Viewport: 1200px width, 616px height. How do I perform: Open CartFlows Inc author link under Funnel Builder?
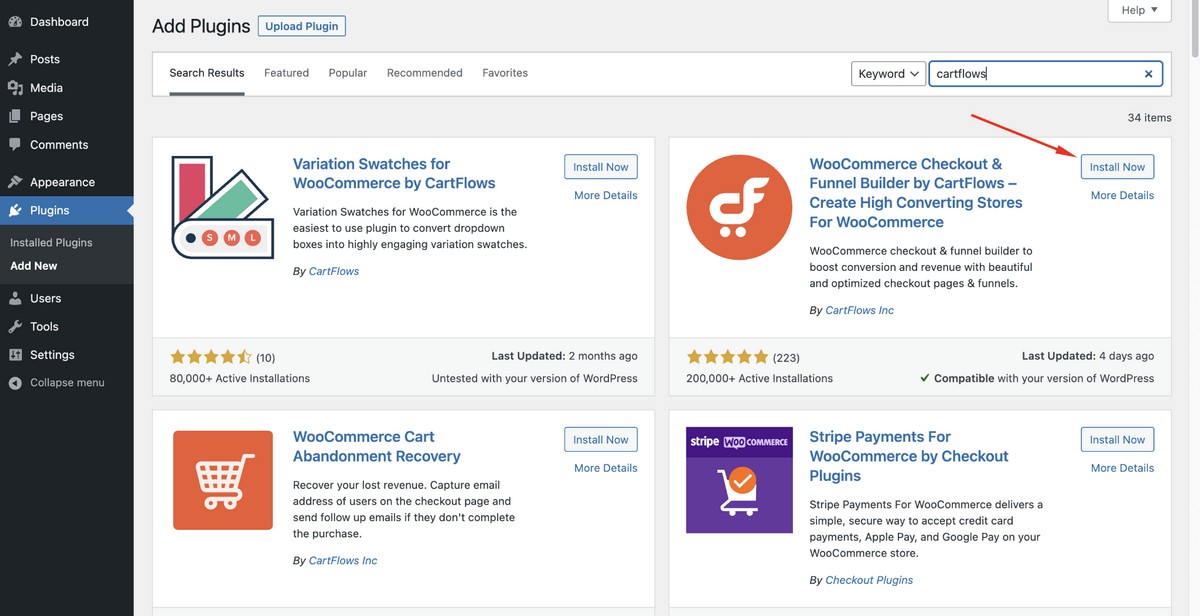[x=860, y=310]
